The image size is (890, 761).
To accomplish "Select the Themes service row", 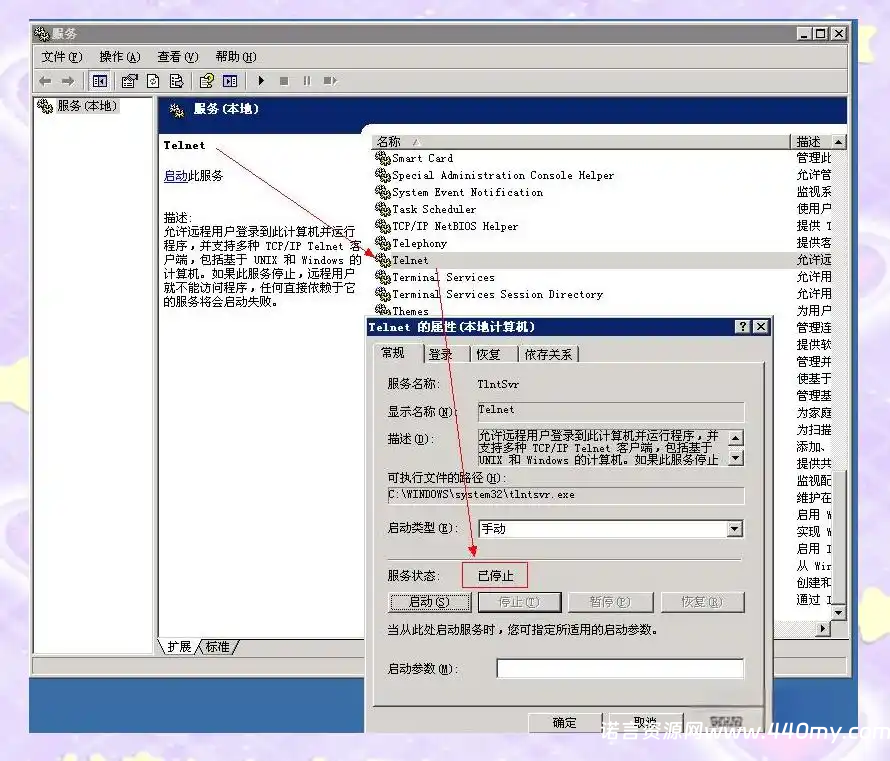I will coord(603,310).
